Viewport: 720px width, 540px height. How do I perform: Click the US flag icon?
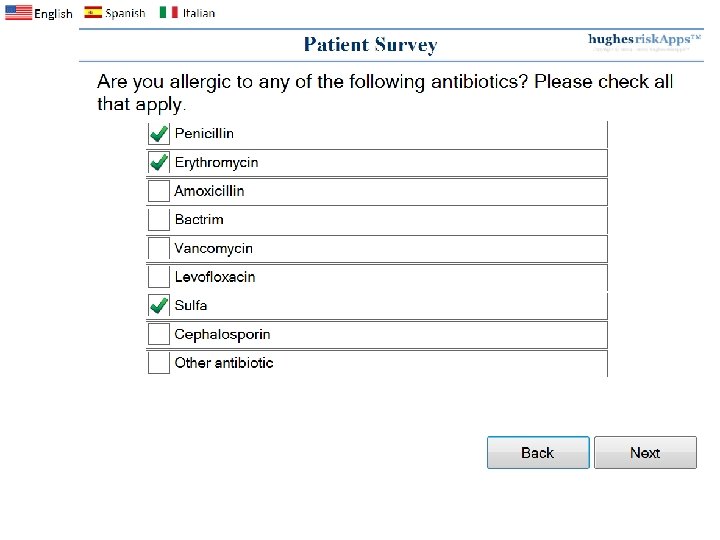18,13
